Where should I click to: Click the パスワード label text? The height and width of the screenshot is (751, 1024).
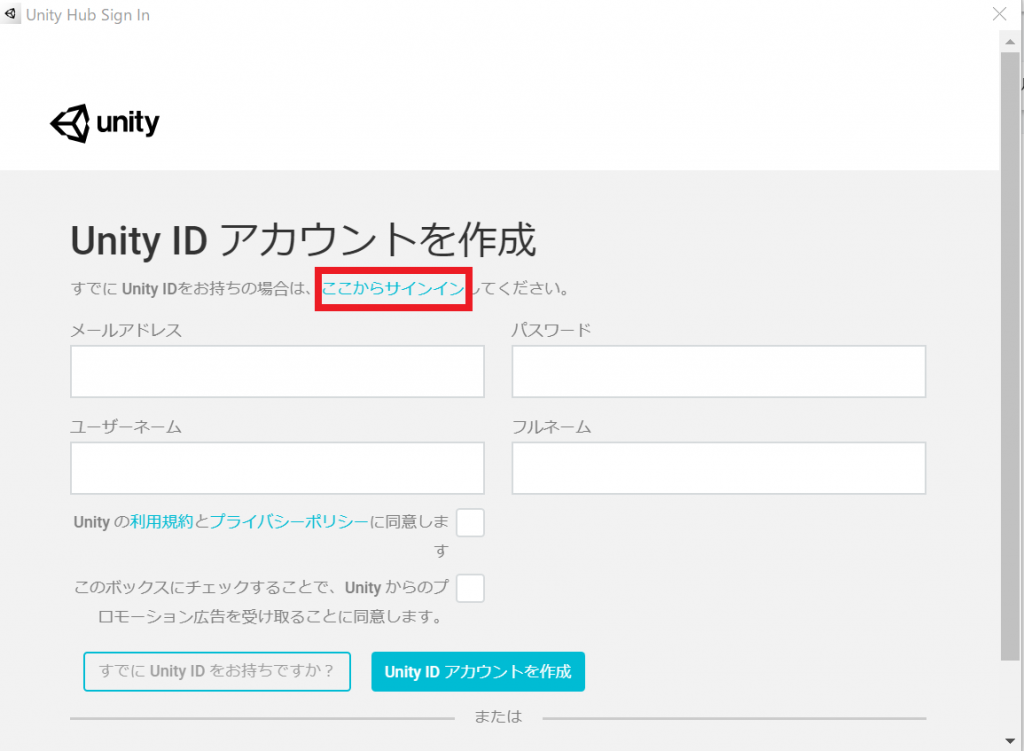click(551, 330)
